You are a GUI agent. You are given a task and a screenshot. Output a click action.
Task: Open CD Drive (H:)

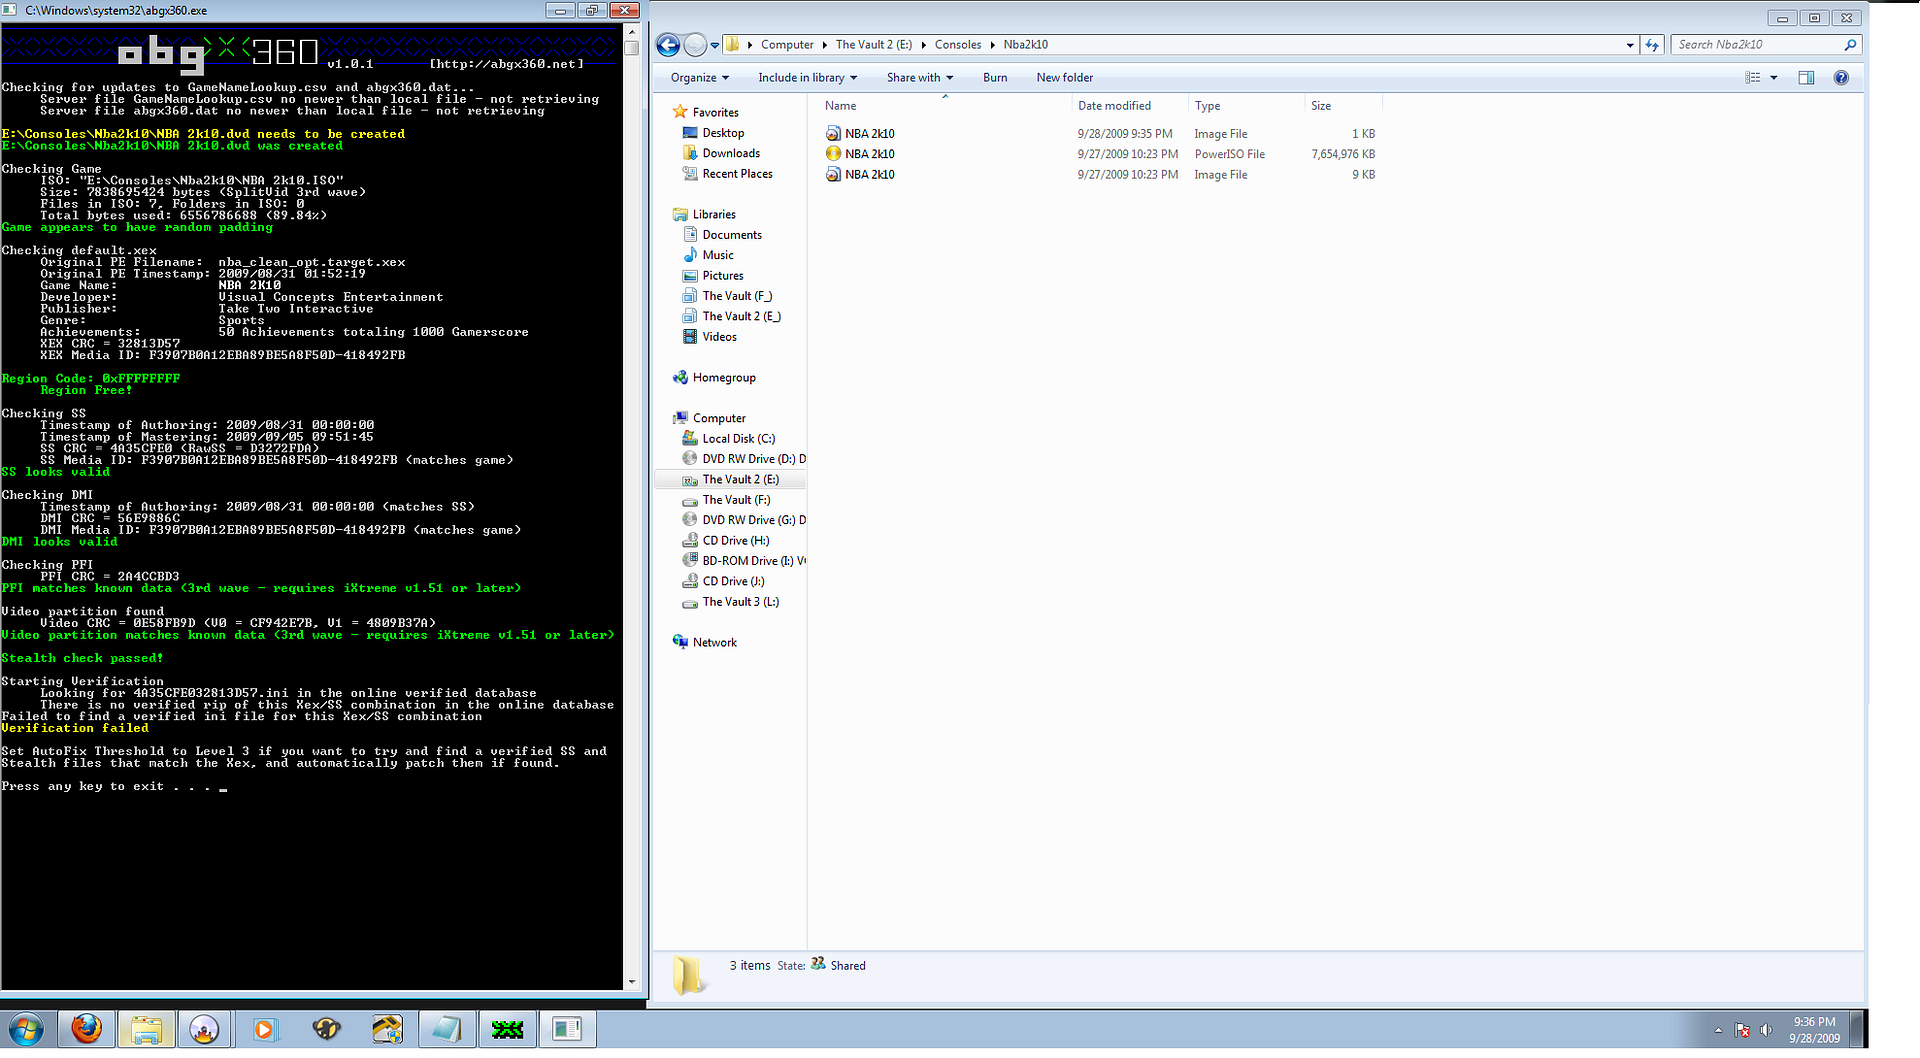(x=735, y=541)
